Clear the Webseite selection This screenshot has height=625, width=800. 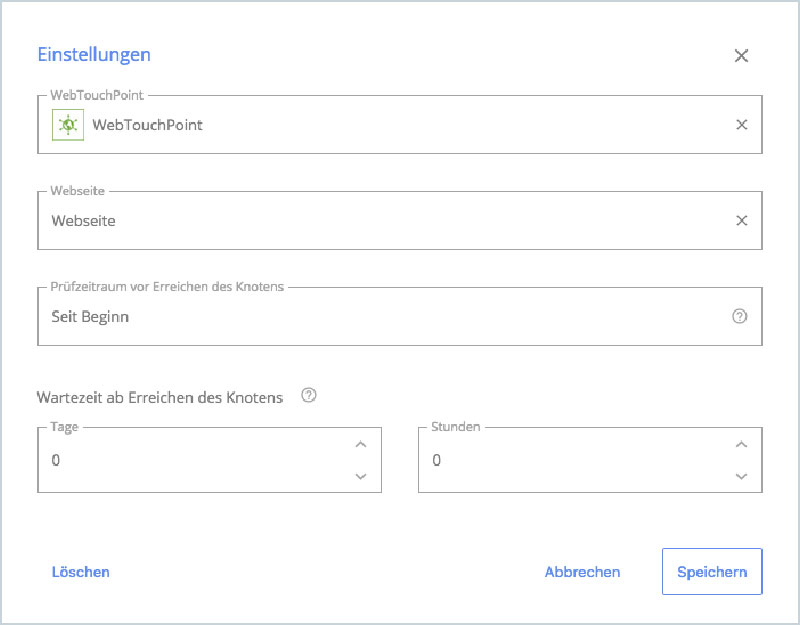tap(741, 220)
